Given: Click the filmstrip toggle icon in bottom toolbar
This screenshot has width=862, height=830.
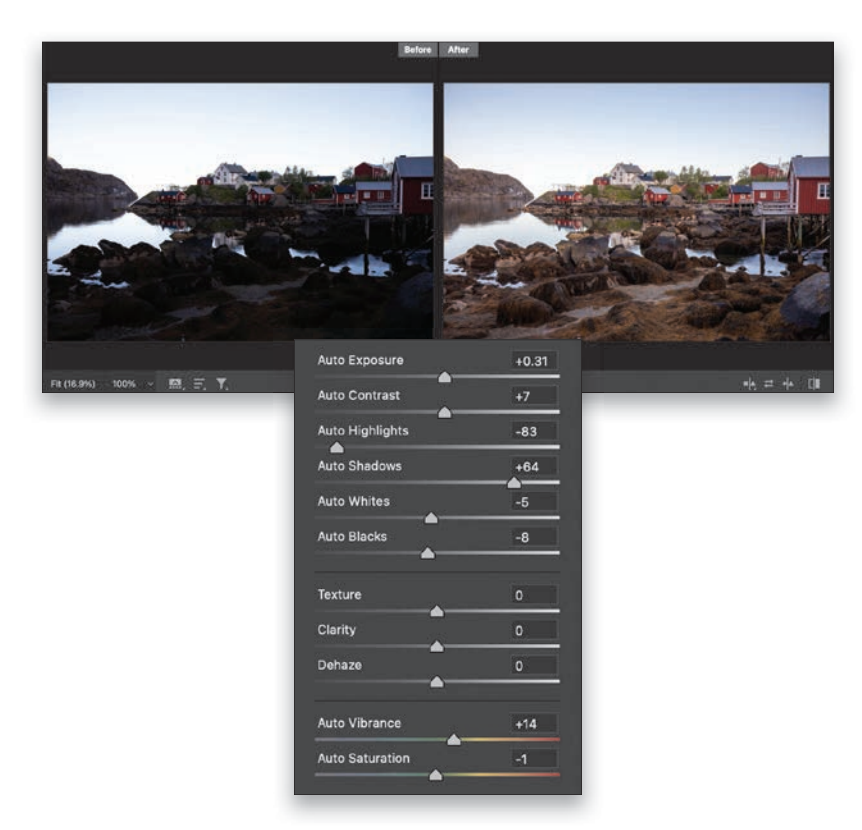Looking at the screenshot, I should click(x=176, y=383).
